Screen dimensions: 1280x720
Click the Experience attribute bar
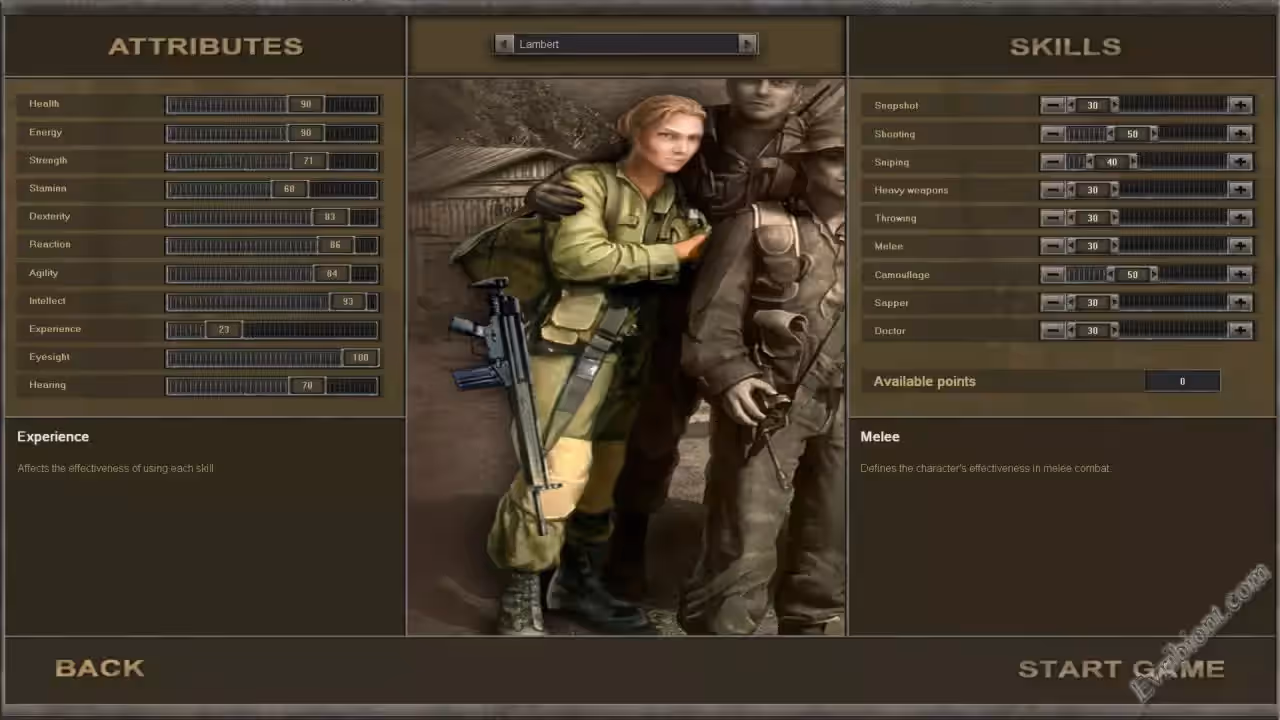pyautogui.click(x=272, y=329)
